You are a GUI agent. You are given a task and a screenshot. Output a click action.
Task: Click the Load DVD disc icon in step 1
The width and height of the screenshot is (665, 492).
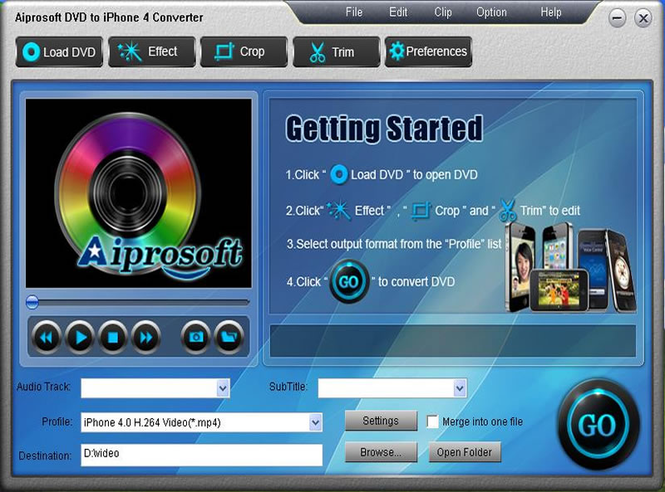pos(339,174)
